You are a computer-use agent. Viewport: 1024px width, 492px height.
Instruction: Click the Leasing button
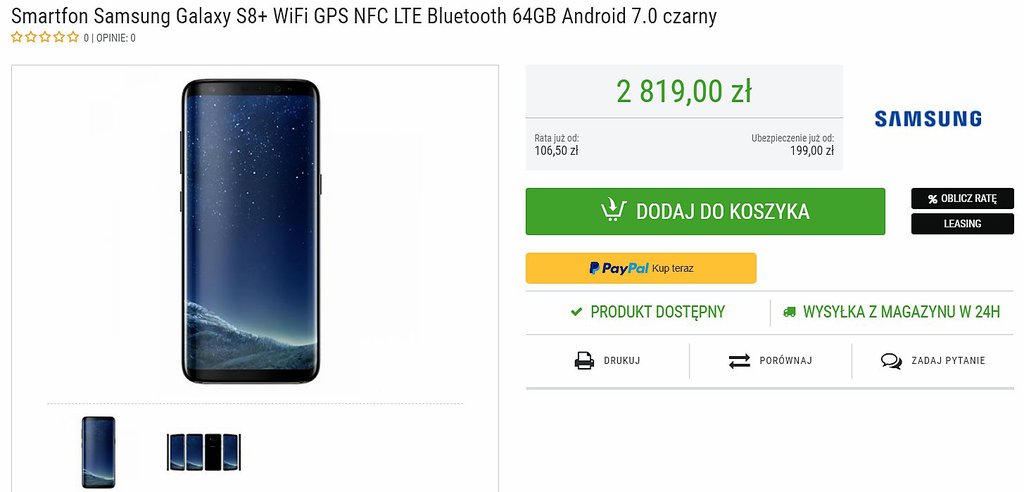(962, 224)
